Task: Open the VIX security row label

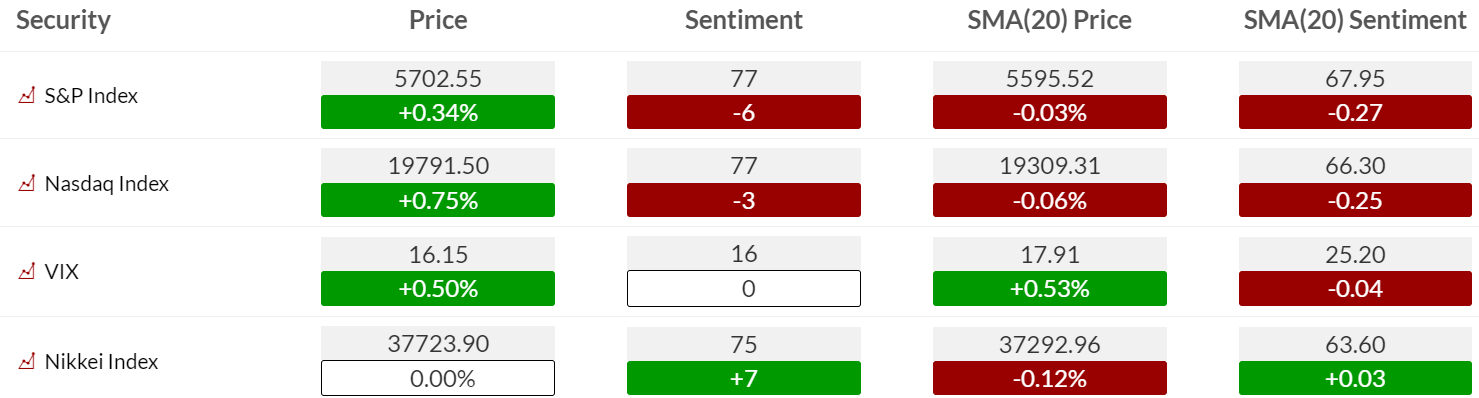Action: (x=62, y=271)
